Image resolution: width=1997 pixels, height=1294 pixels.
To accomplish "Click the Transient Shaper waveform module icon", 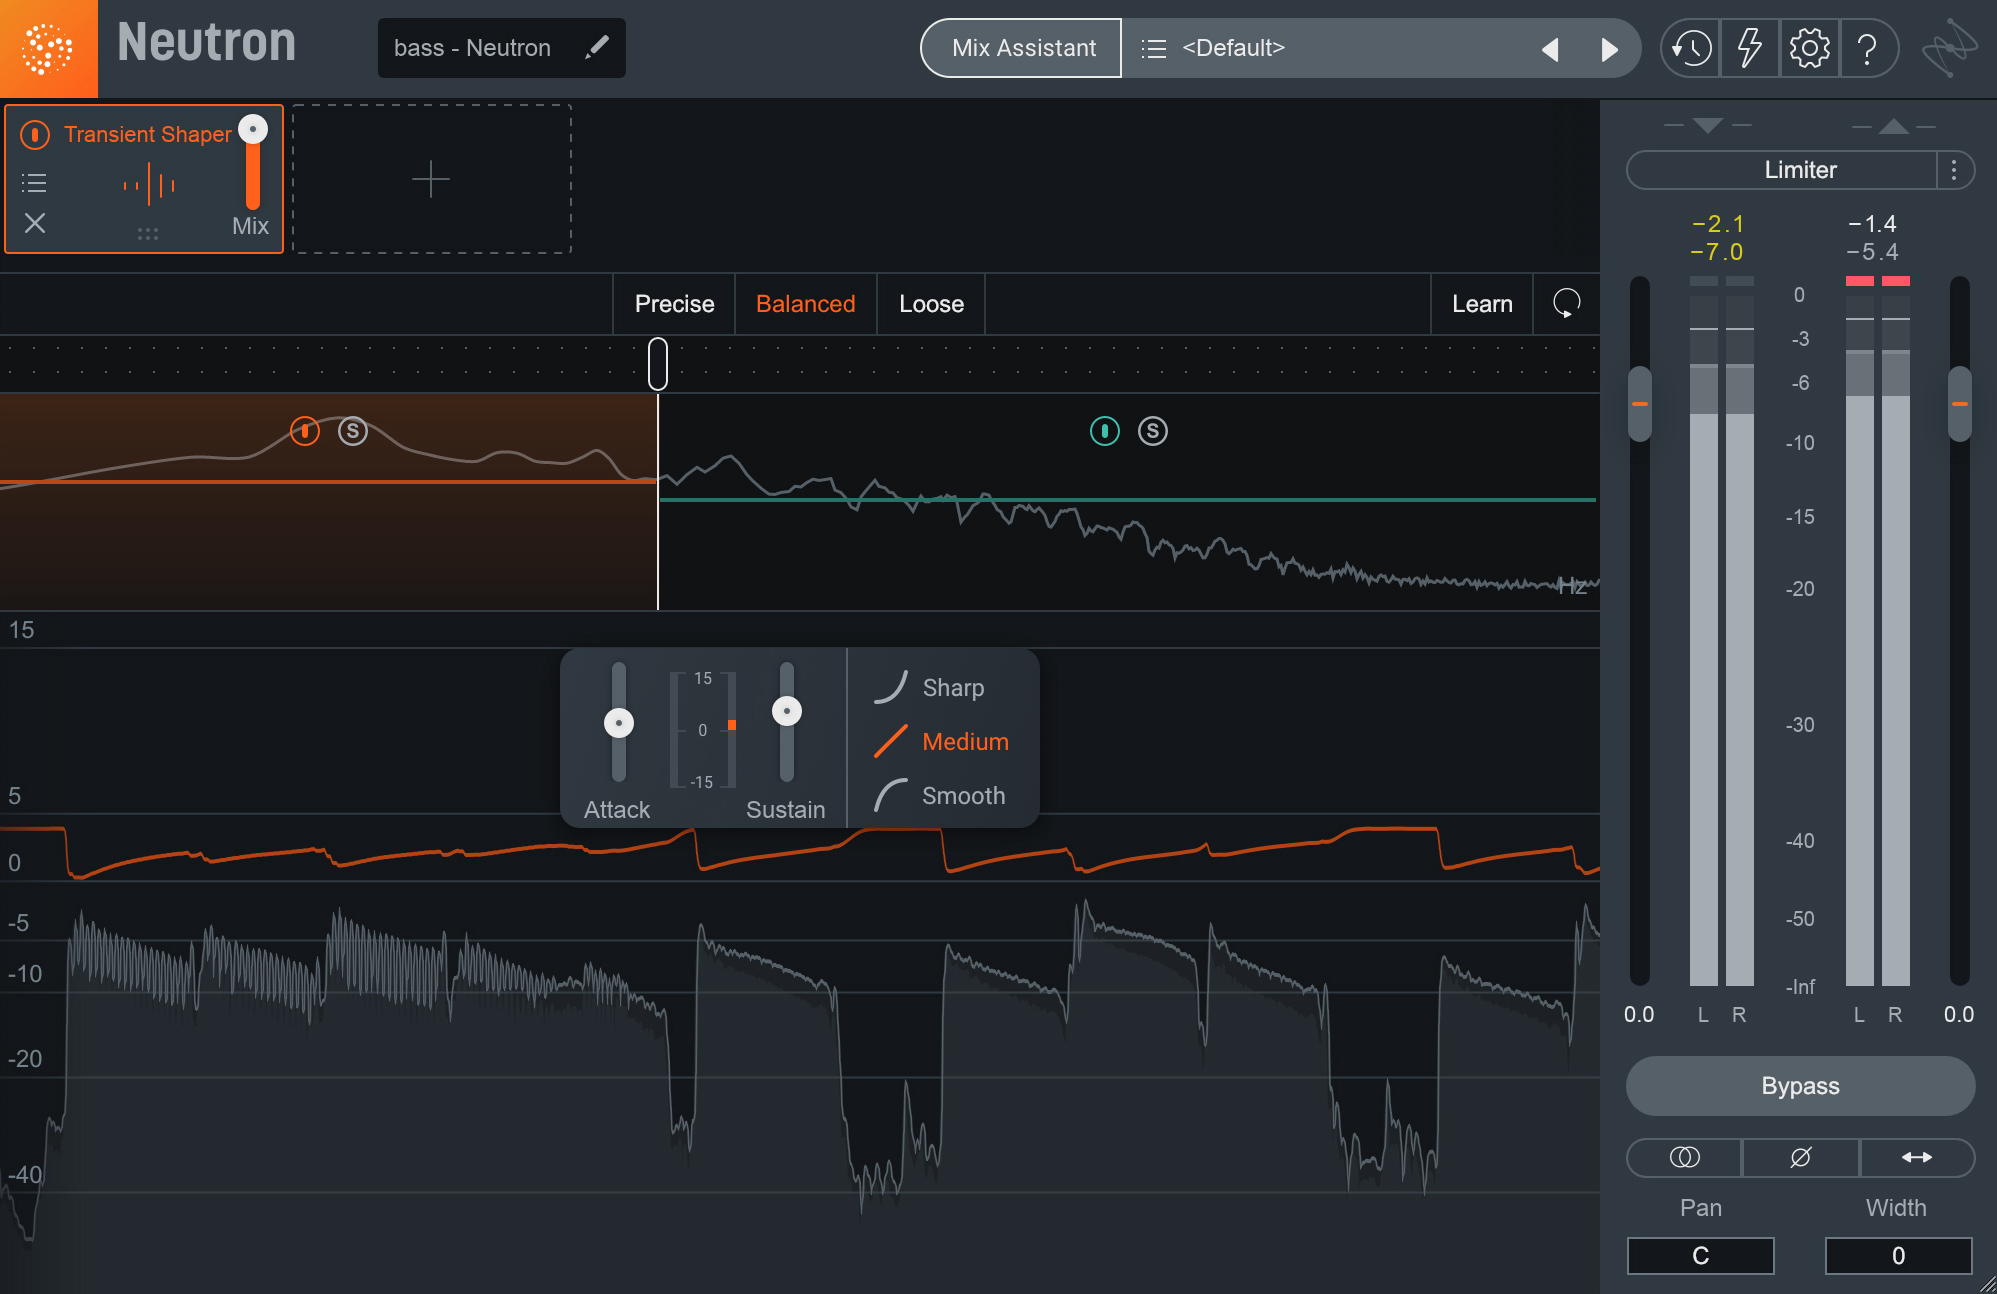I will pos(149,185).
